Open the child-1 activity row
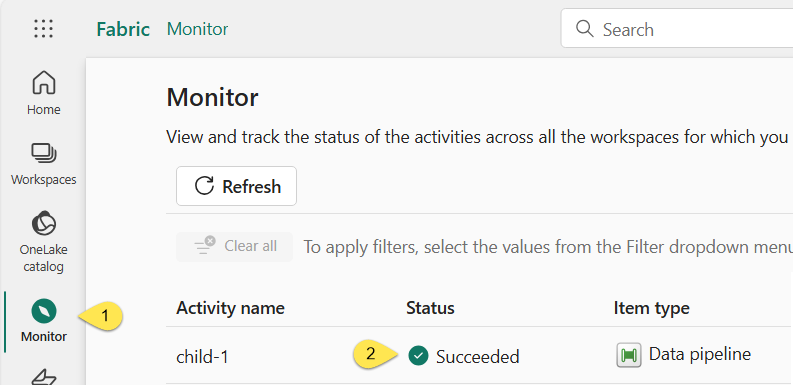Viewport: 793px width, 385px height. [479, 355]
